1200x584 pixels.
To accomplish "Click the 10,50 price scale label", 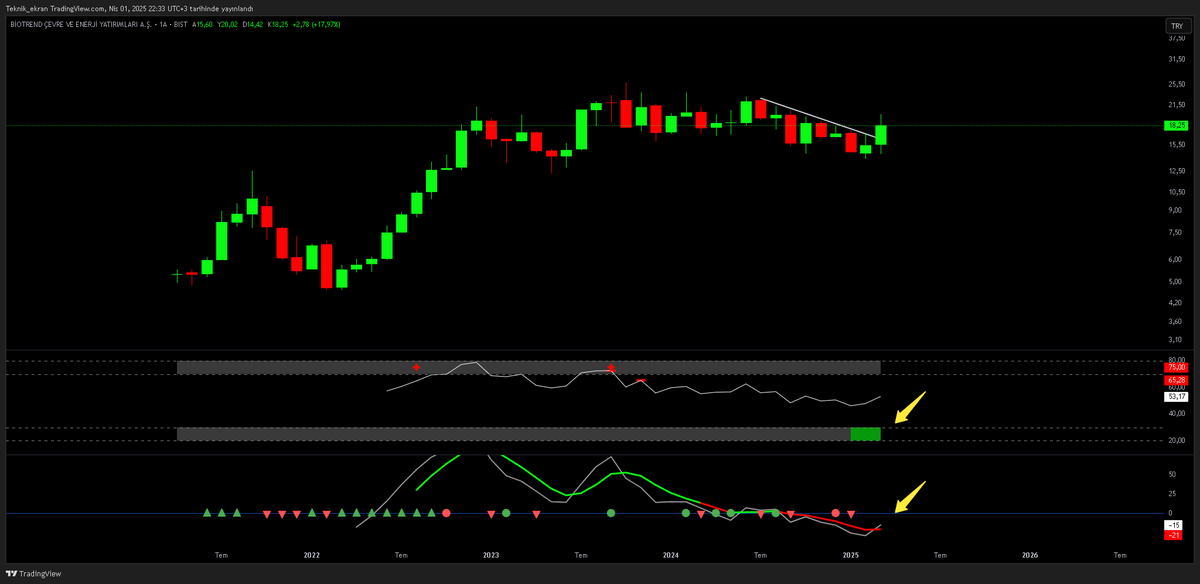I will pyautogui.click(x=1176, y=192).
